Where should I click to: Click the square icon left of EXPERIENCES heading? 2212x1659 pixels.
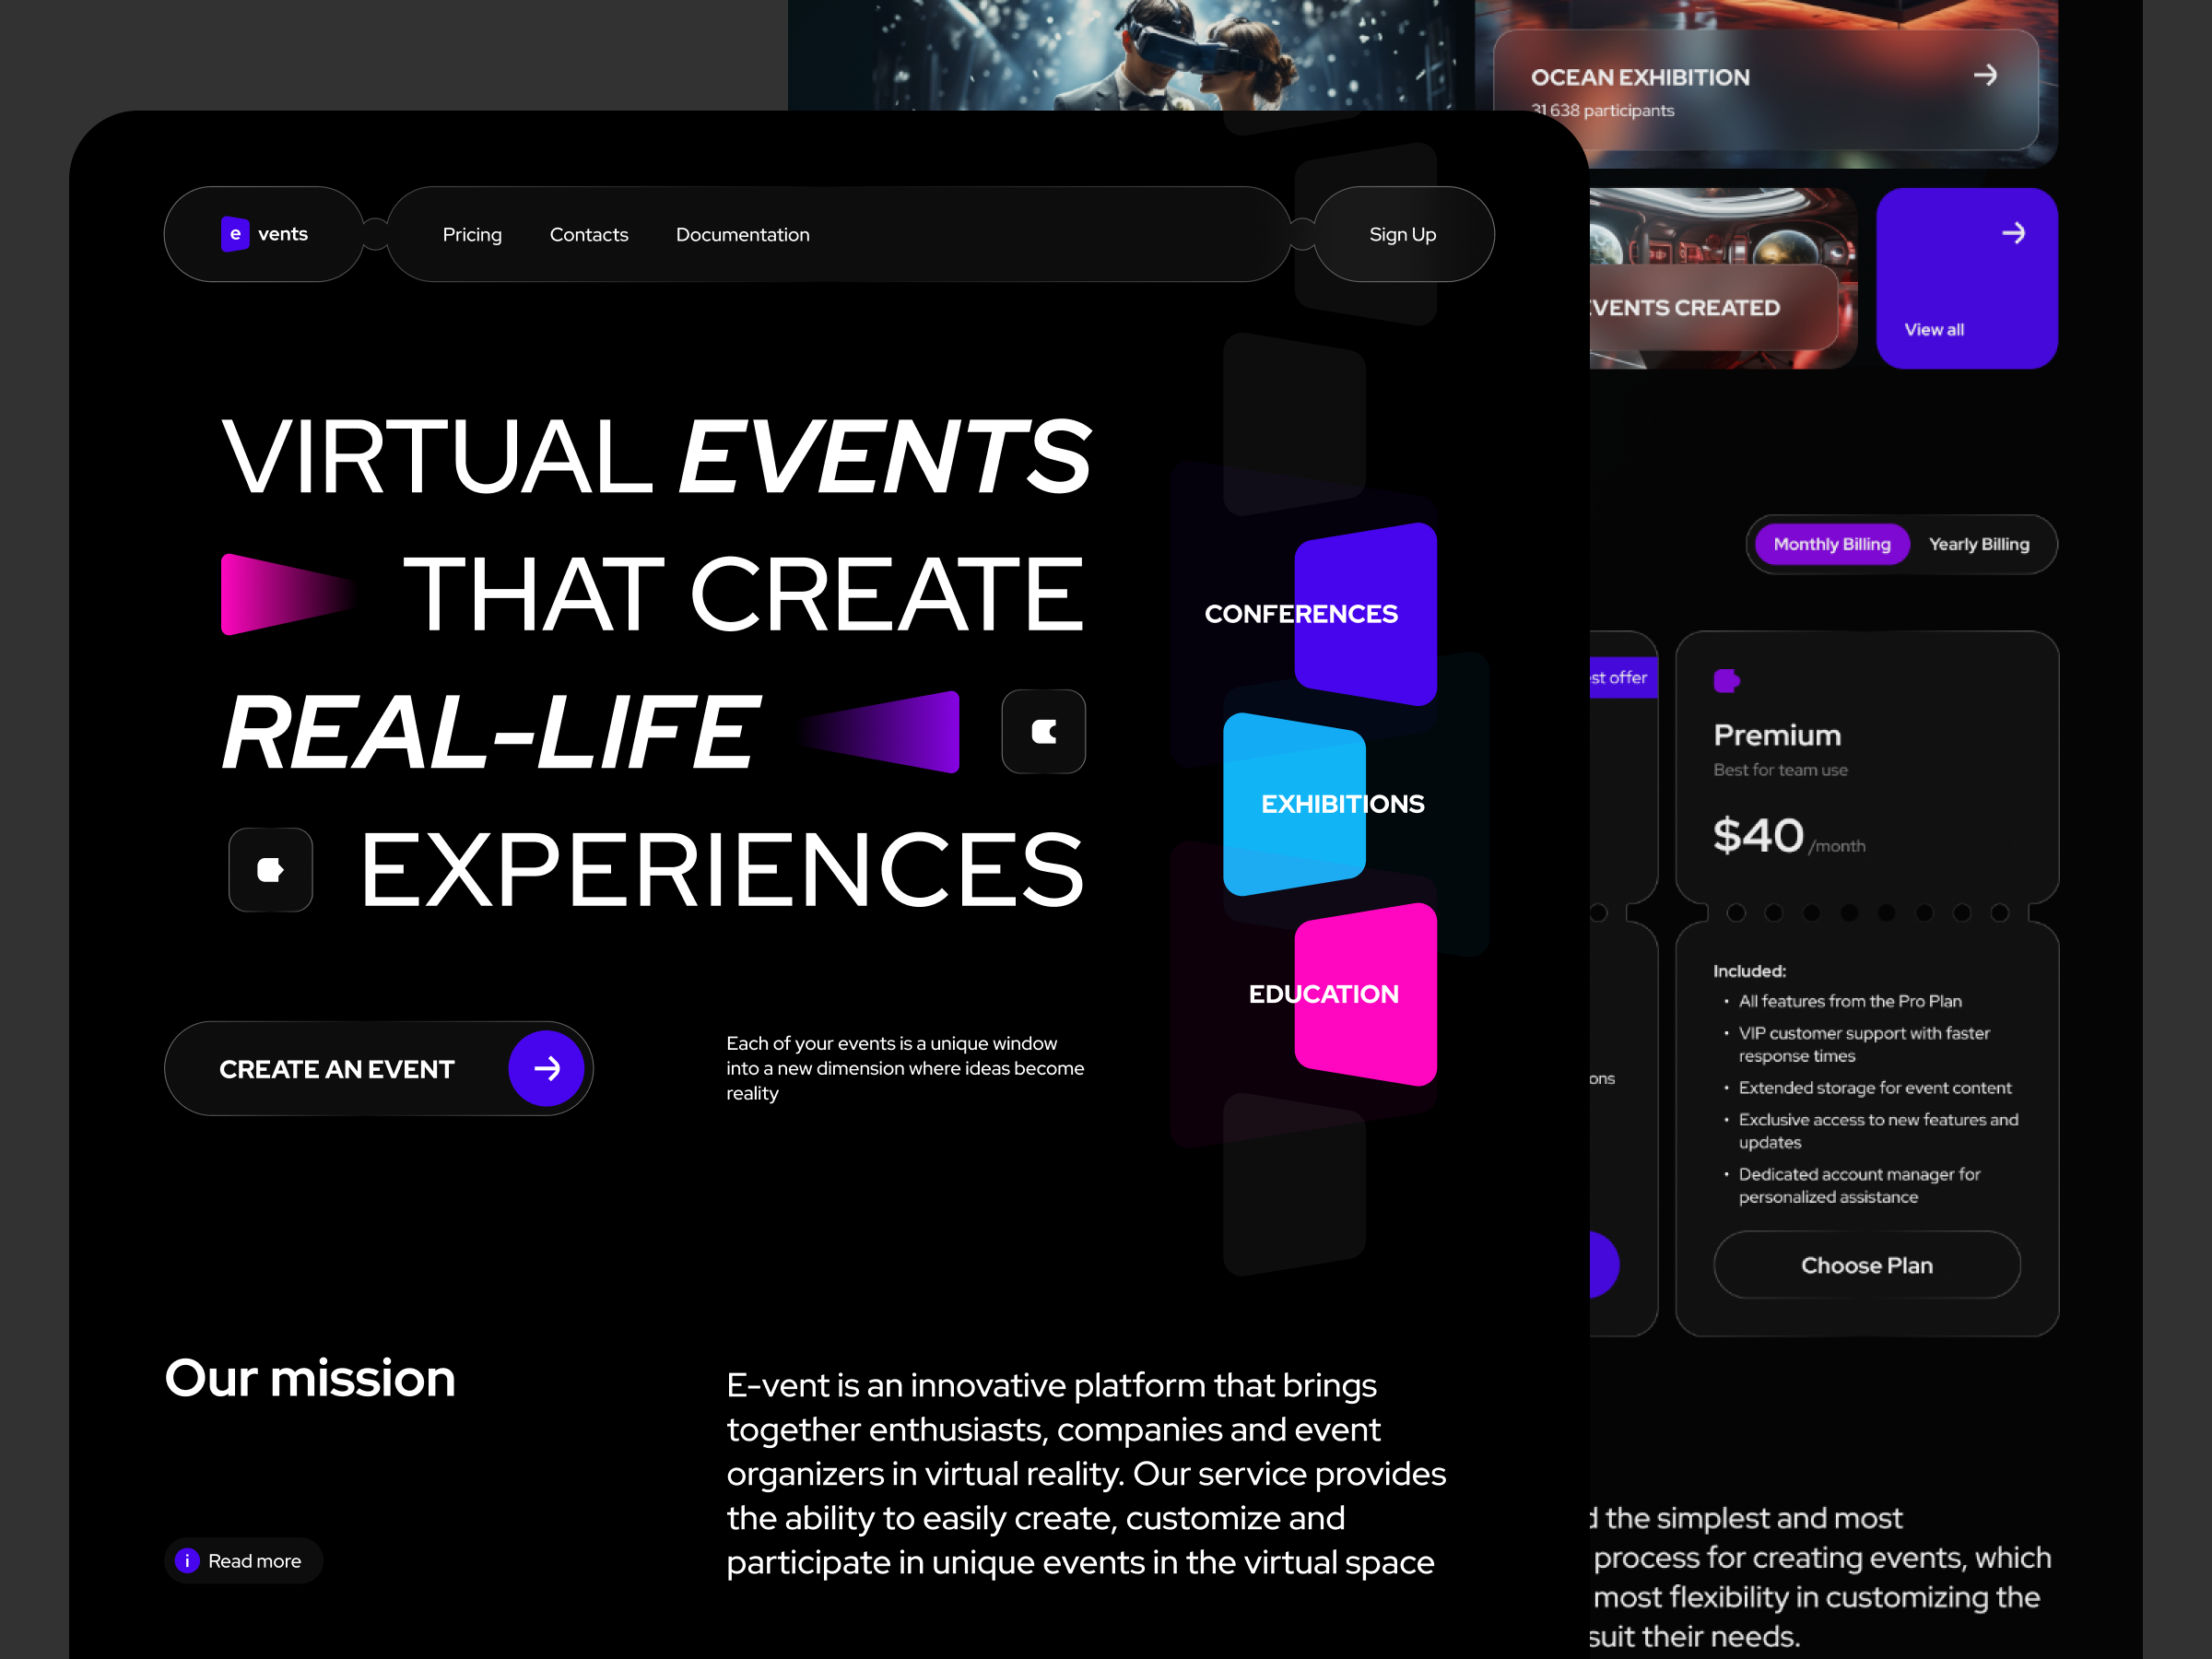pyautogui.click(x=270, y=869)
